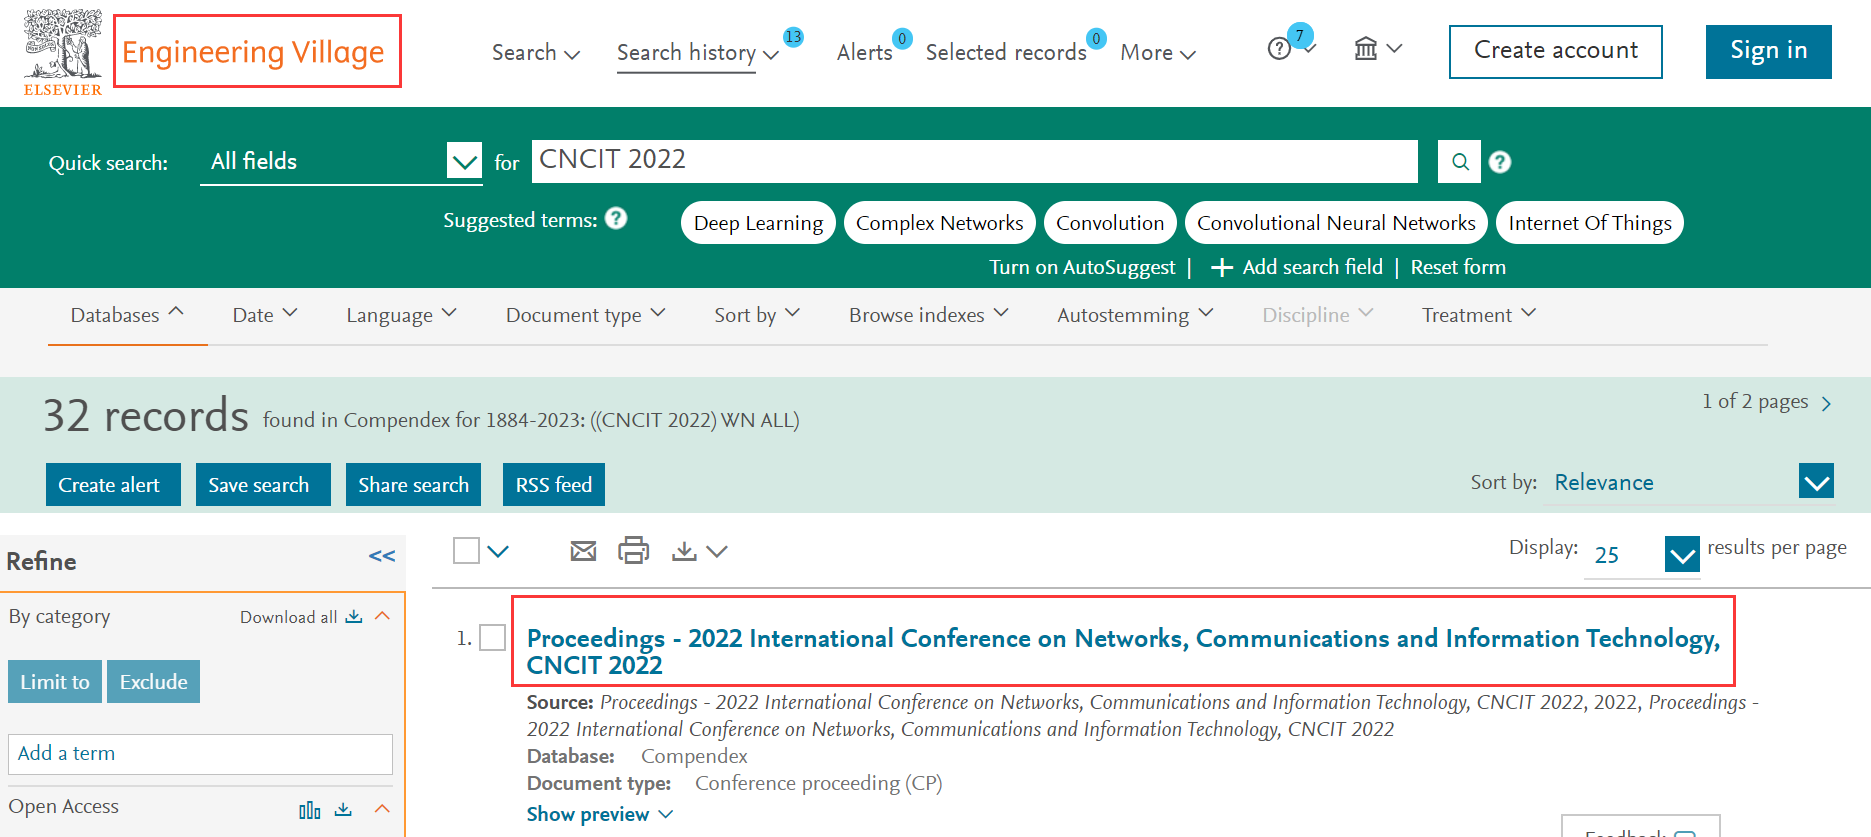This screenshot has height=837, width=1871.
Task: Expand the Date filter
Action: coord(265,315)
